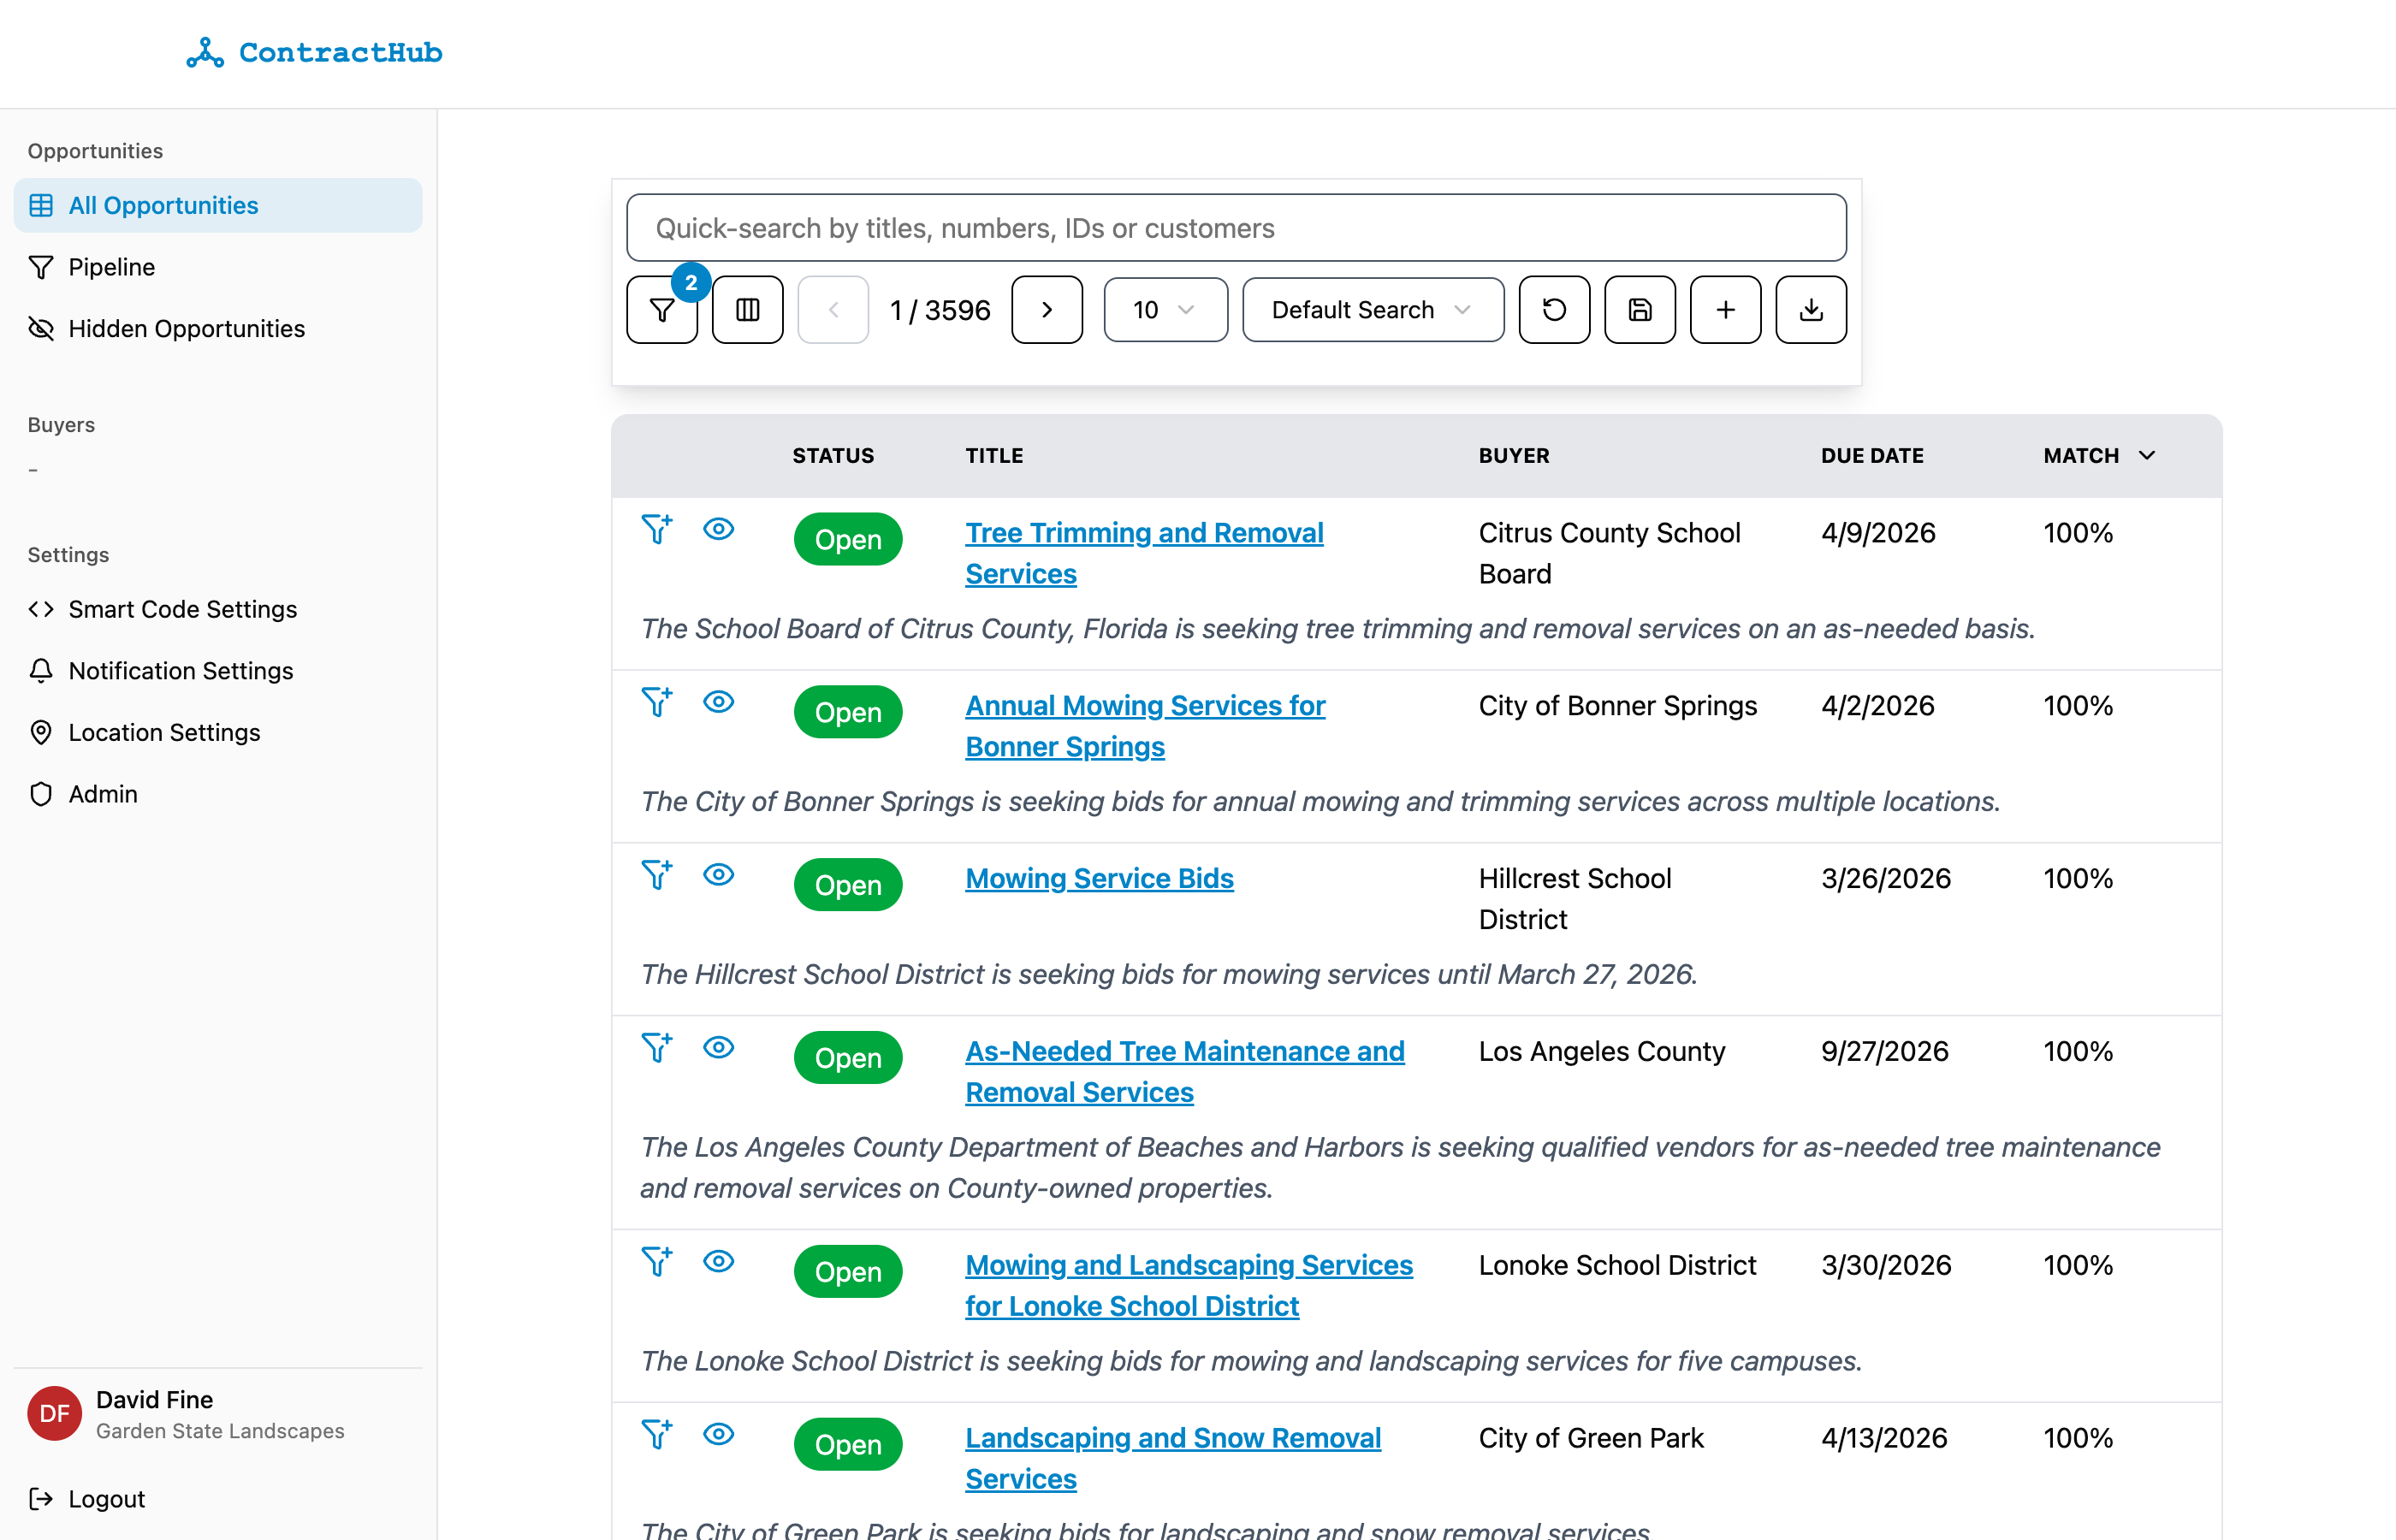2396x1540 pixels.
Task: Click the David Fine profile avatar
Action: (x=53, y=1413)
